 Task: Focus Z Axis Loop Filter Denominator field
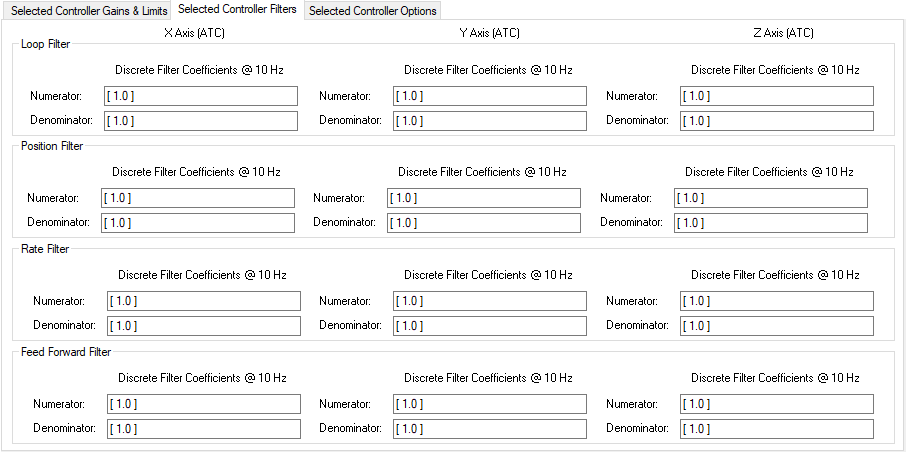tap(776, 121)
